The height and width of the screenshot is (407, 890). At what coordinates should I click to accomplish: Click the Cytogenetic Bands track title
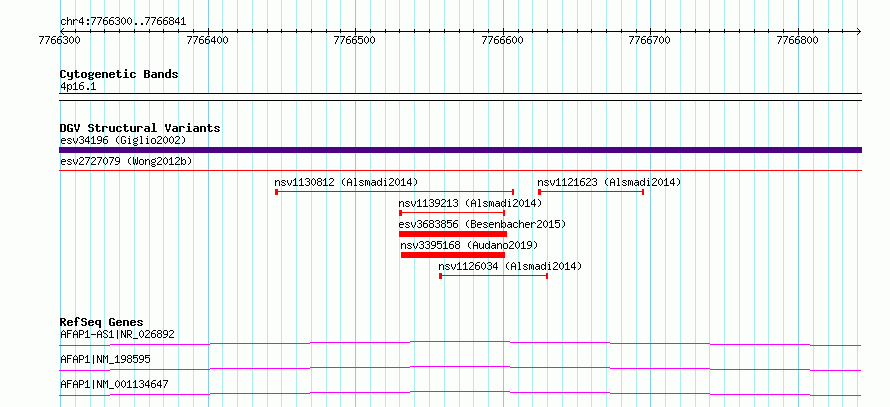(x=119, y=74)
